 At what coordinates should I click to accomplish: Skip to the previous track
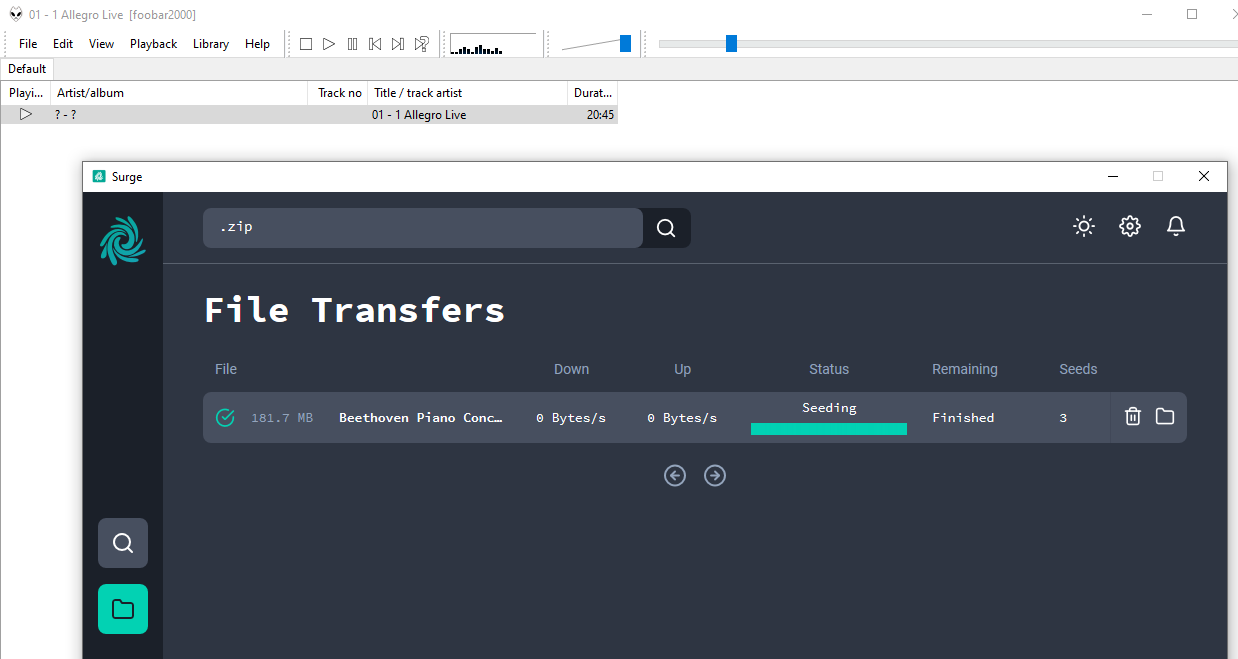(x=375, y=44)
